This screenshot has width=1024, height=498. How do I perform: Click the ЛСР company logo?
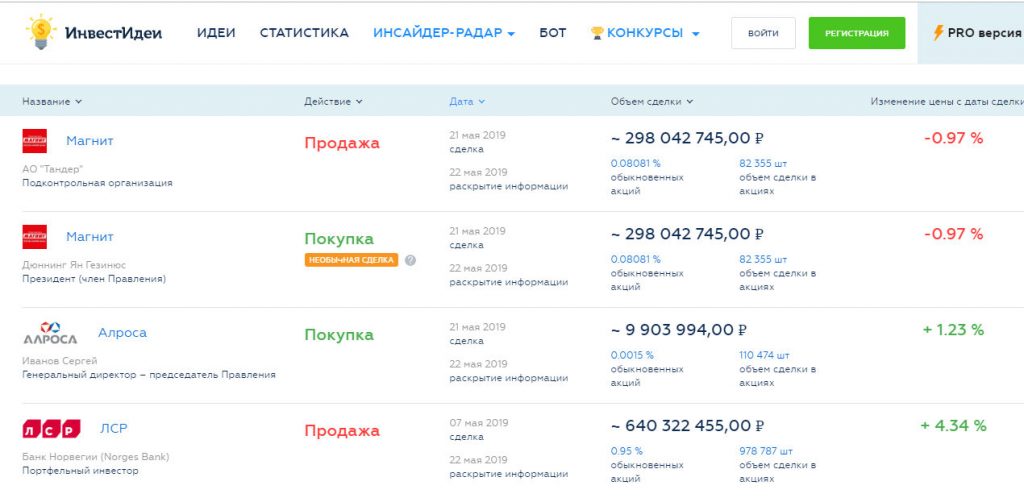click(x=51, y=429)
